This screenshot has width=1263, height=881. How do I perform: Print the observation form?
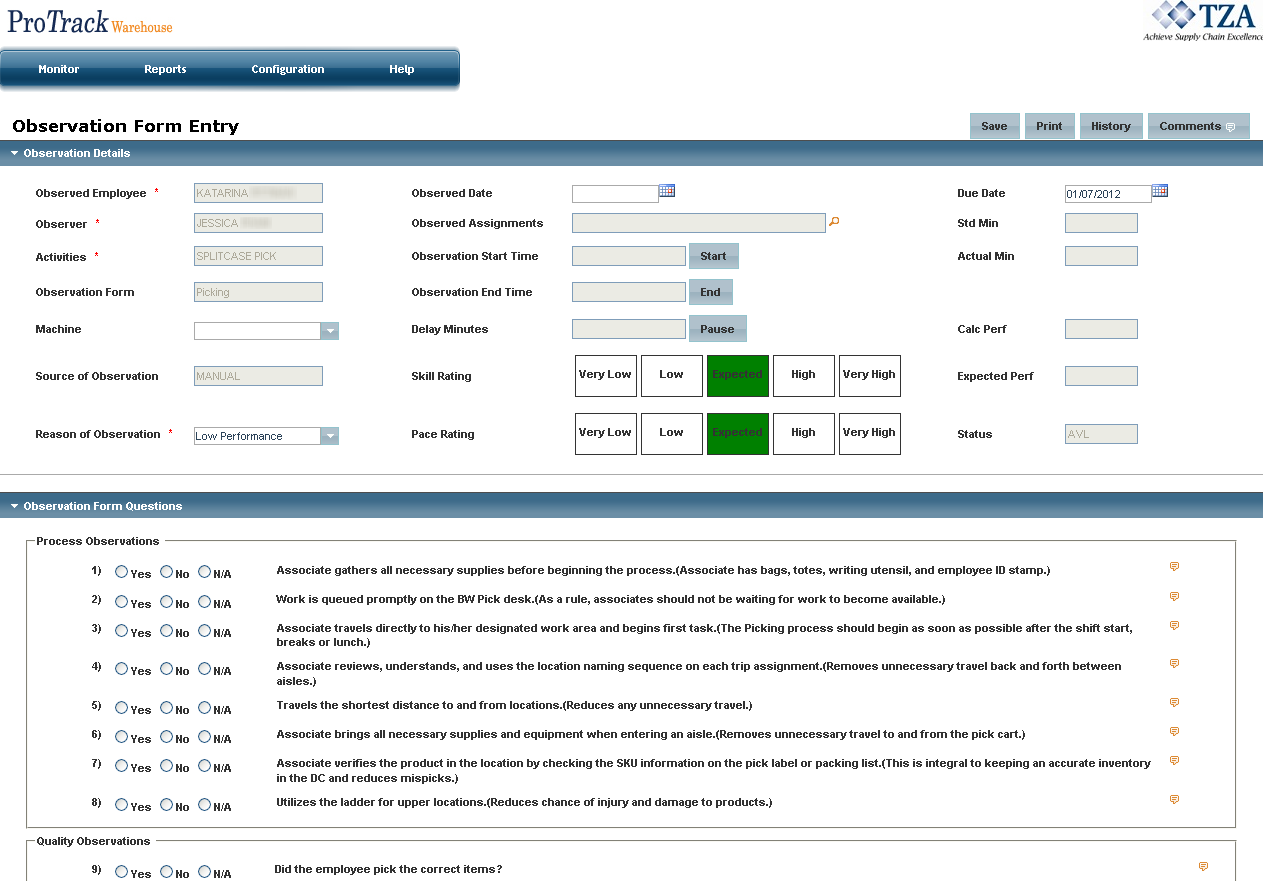1049,126
